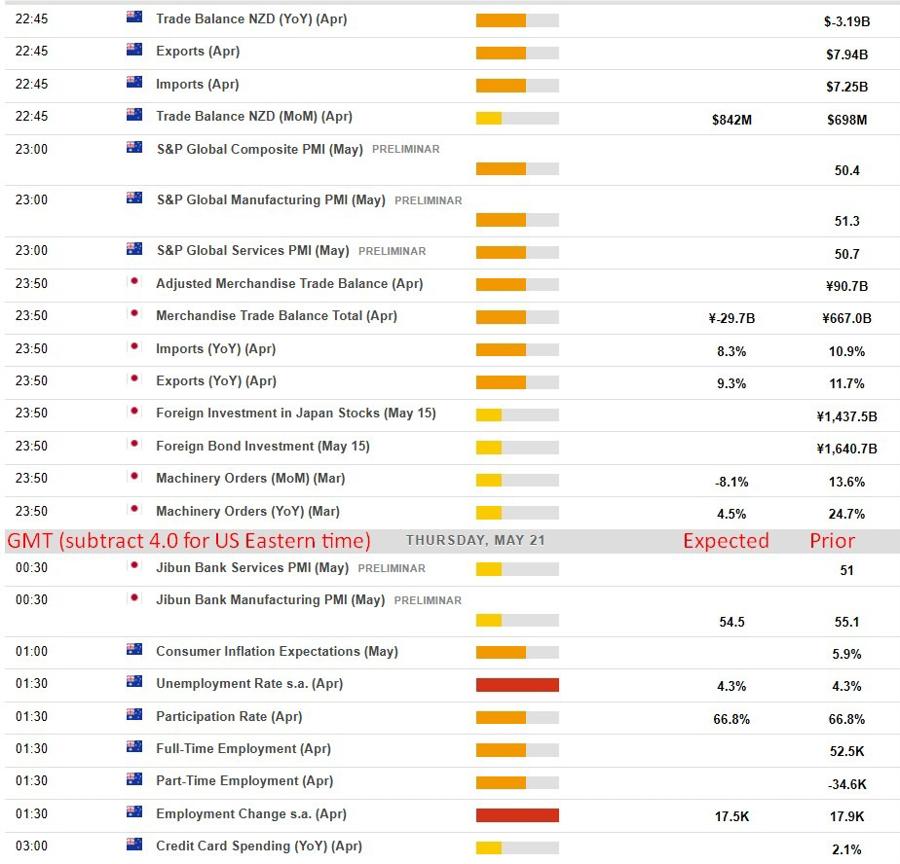This screenshot has height=864, width=900.
Task: Open Exports (YoY) (Apr) event
Action: point(216,381)
